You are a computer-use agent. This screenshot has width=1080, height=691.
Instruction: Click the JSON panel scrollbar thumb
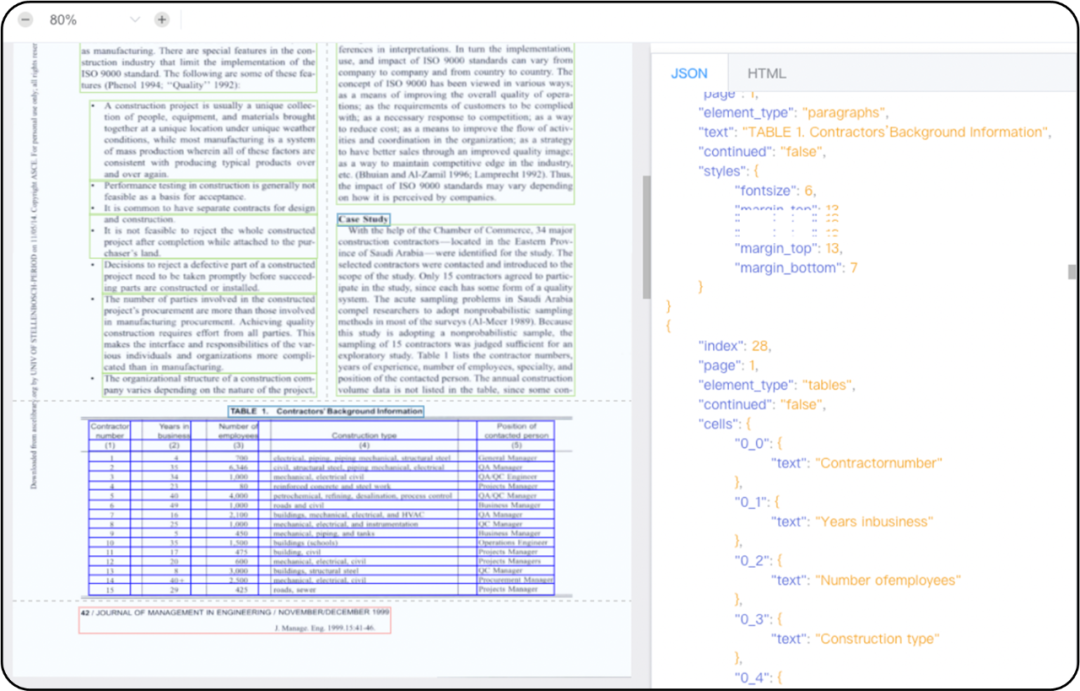[1072, 272]
